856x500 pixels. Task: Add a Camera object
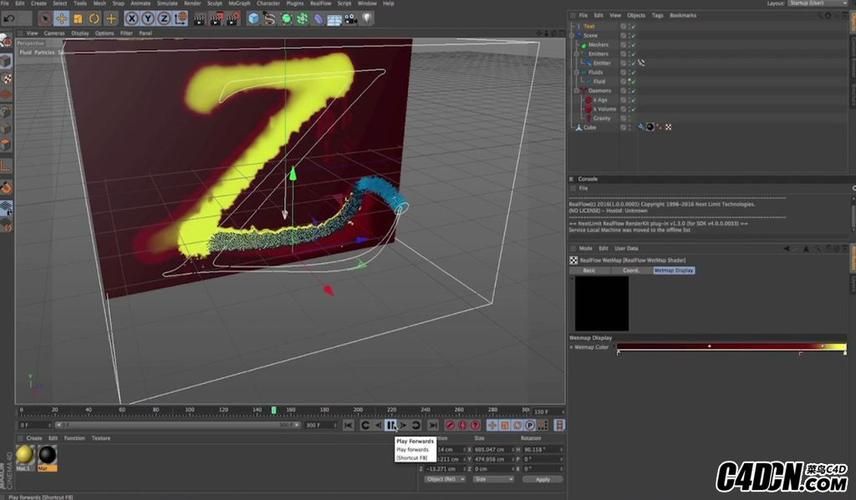coord(350,19)
